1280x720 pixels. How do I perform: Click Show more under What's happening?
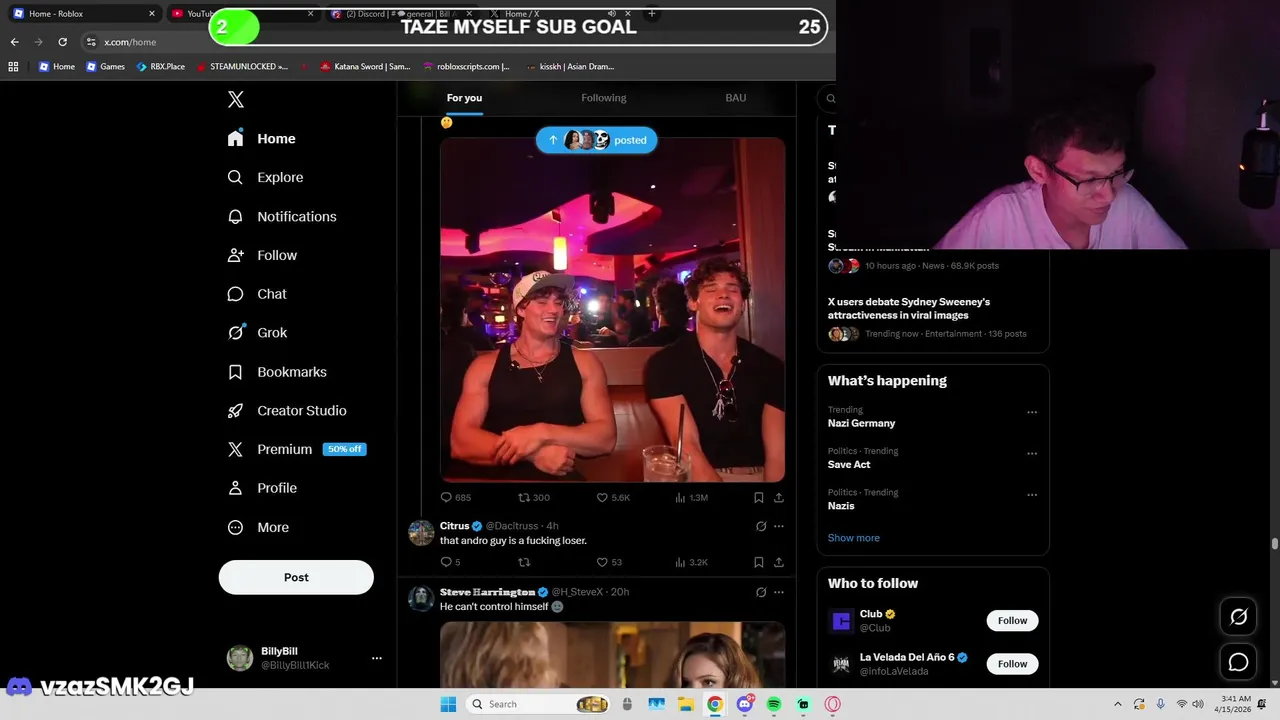853,538
